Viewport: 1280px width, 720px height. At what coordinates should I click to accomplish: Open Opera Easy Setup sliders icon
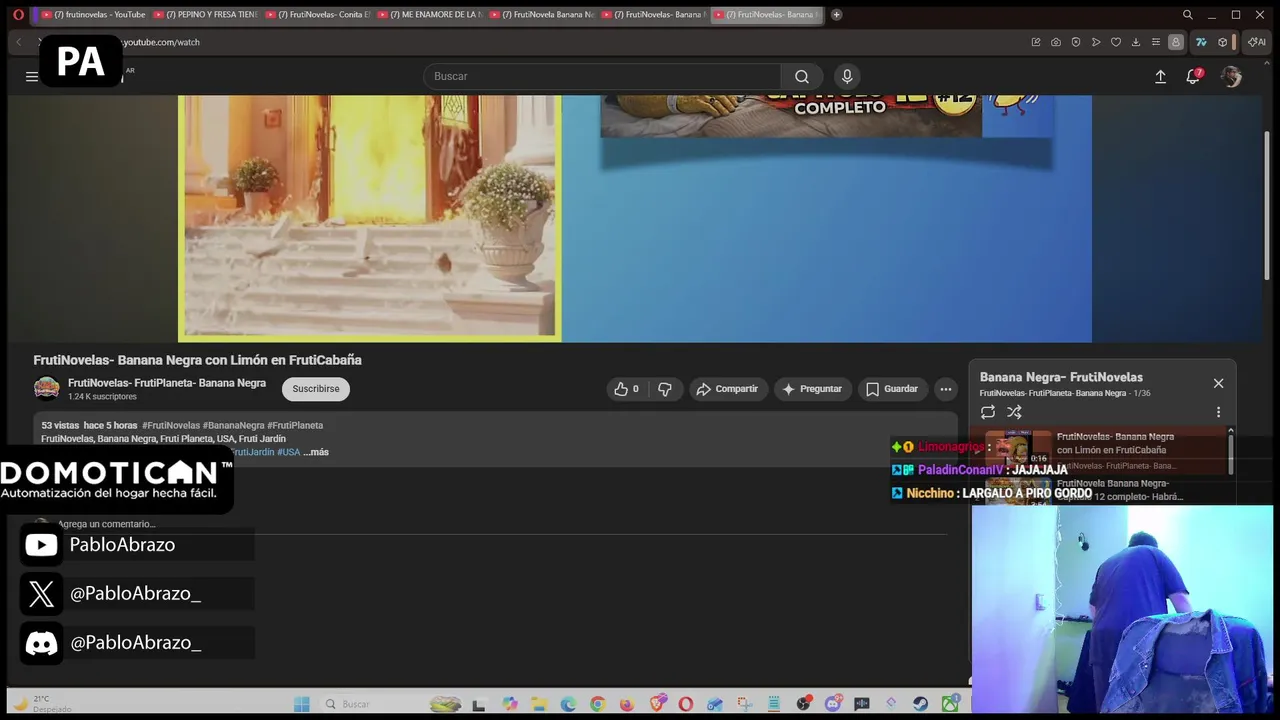pyautogui.click(x=1156, y=42)
